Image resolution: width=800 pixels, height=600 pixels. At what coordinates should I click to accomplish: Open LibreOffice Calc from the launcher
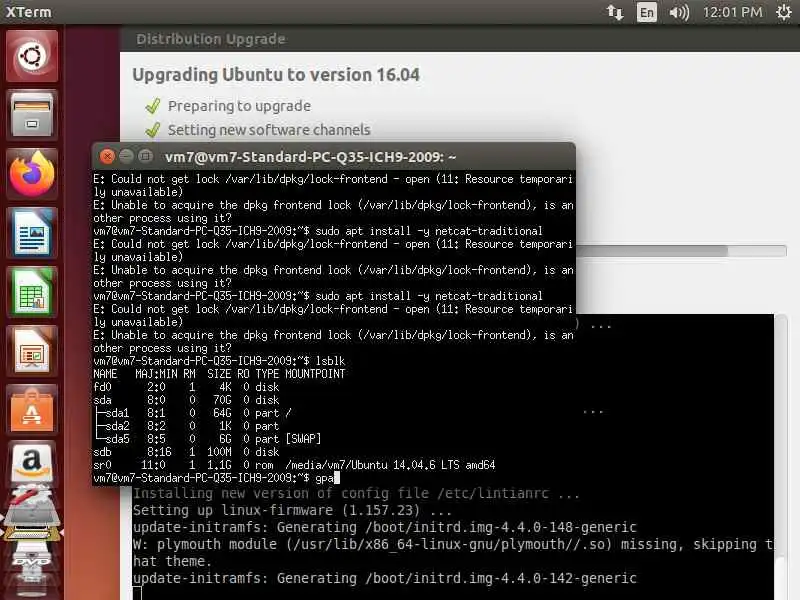[x=32, y=292]
